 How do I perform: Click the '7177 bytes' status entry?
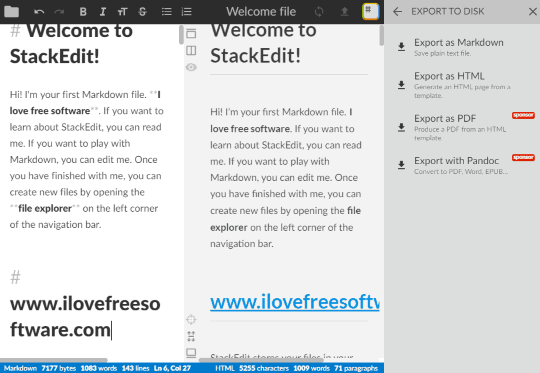[59, 368]
